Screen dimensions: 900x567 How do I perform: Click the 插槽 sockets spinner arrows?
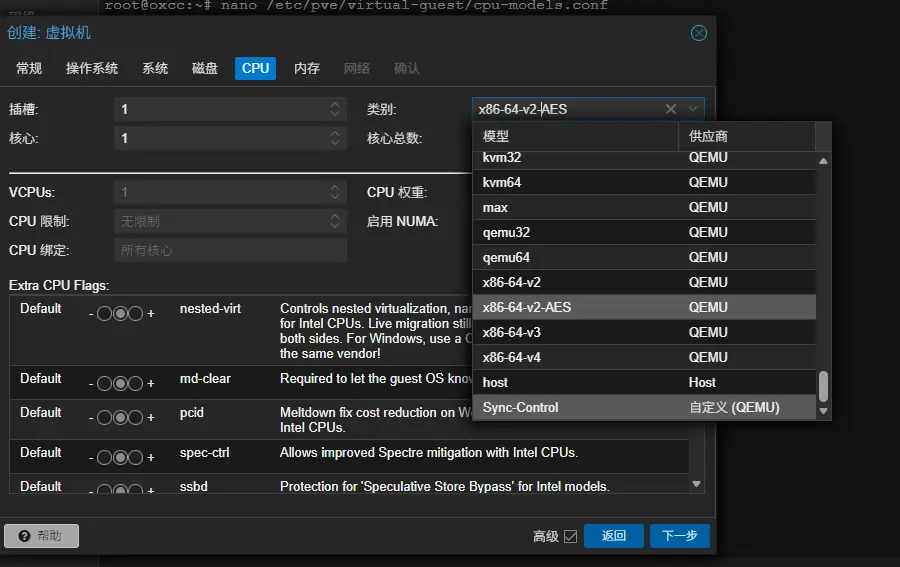(x=335, y=109)
